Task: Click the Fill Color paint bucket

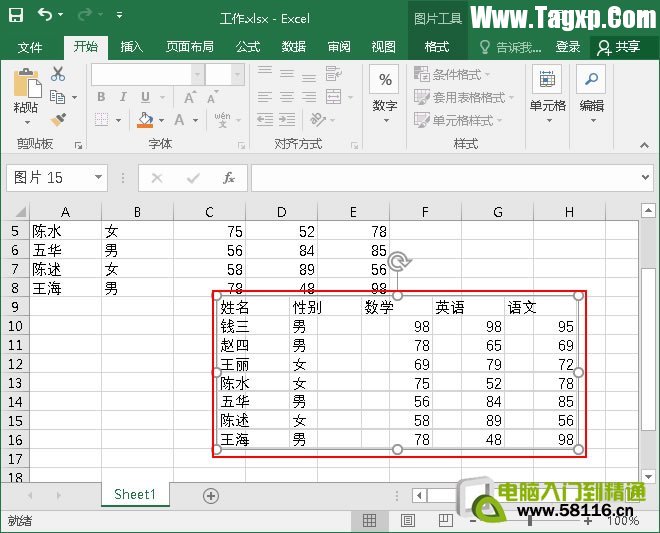Action: pos(146,120)
